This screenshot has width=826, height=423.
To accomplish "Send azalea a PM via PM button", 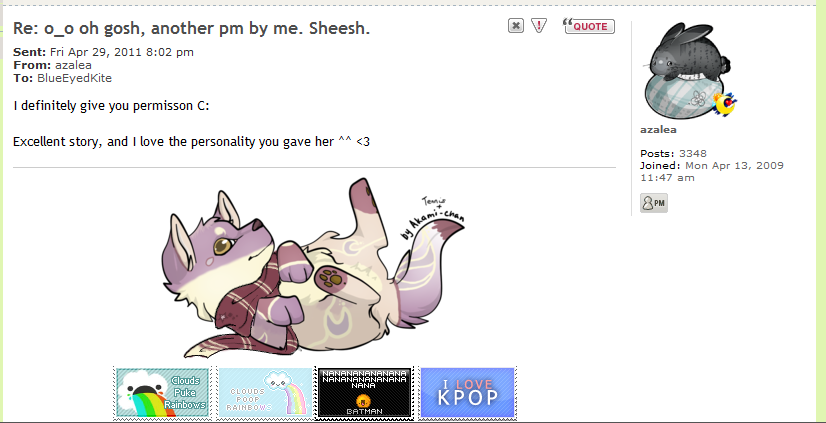I will [x=654, y=203].
